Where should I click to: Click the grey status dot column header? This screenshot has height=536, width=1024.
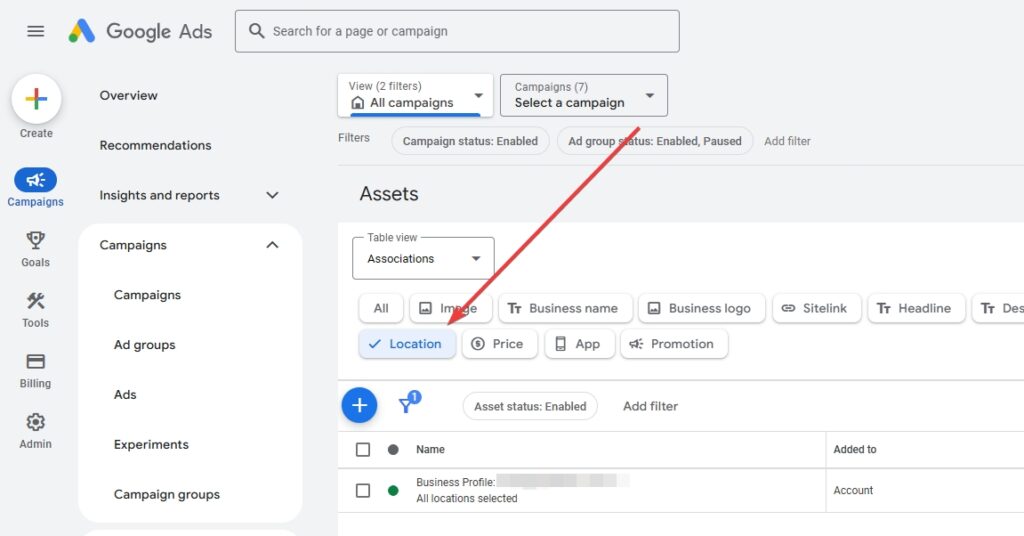[393, 449]
